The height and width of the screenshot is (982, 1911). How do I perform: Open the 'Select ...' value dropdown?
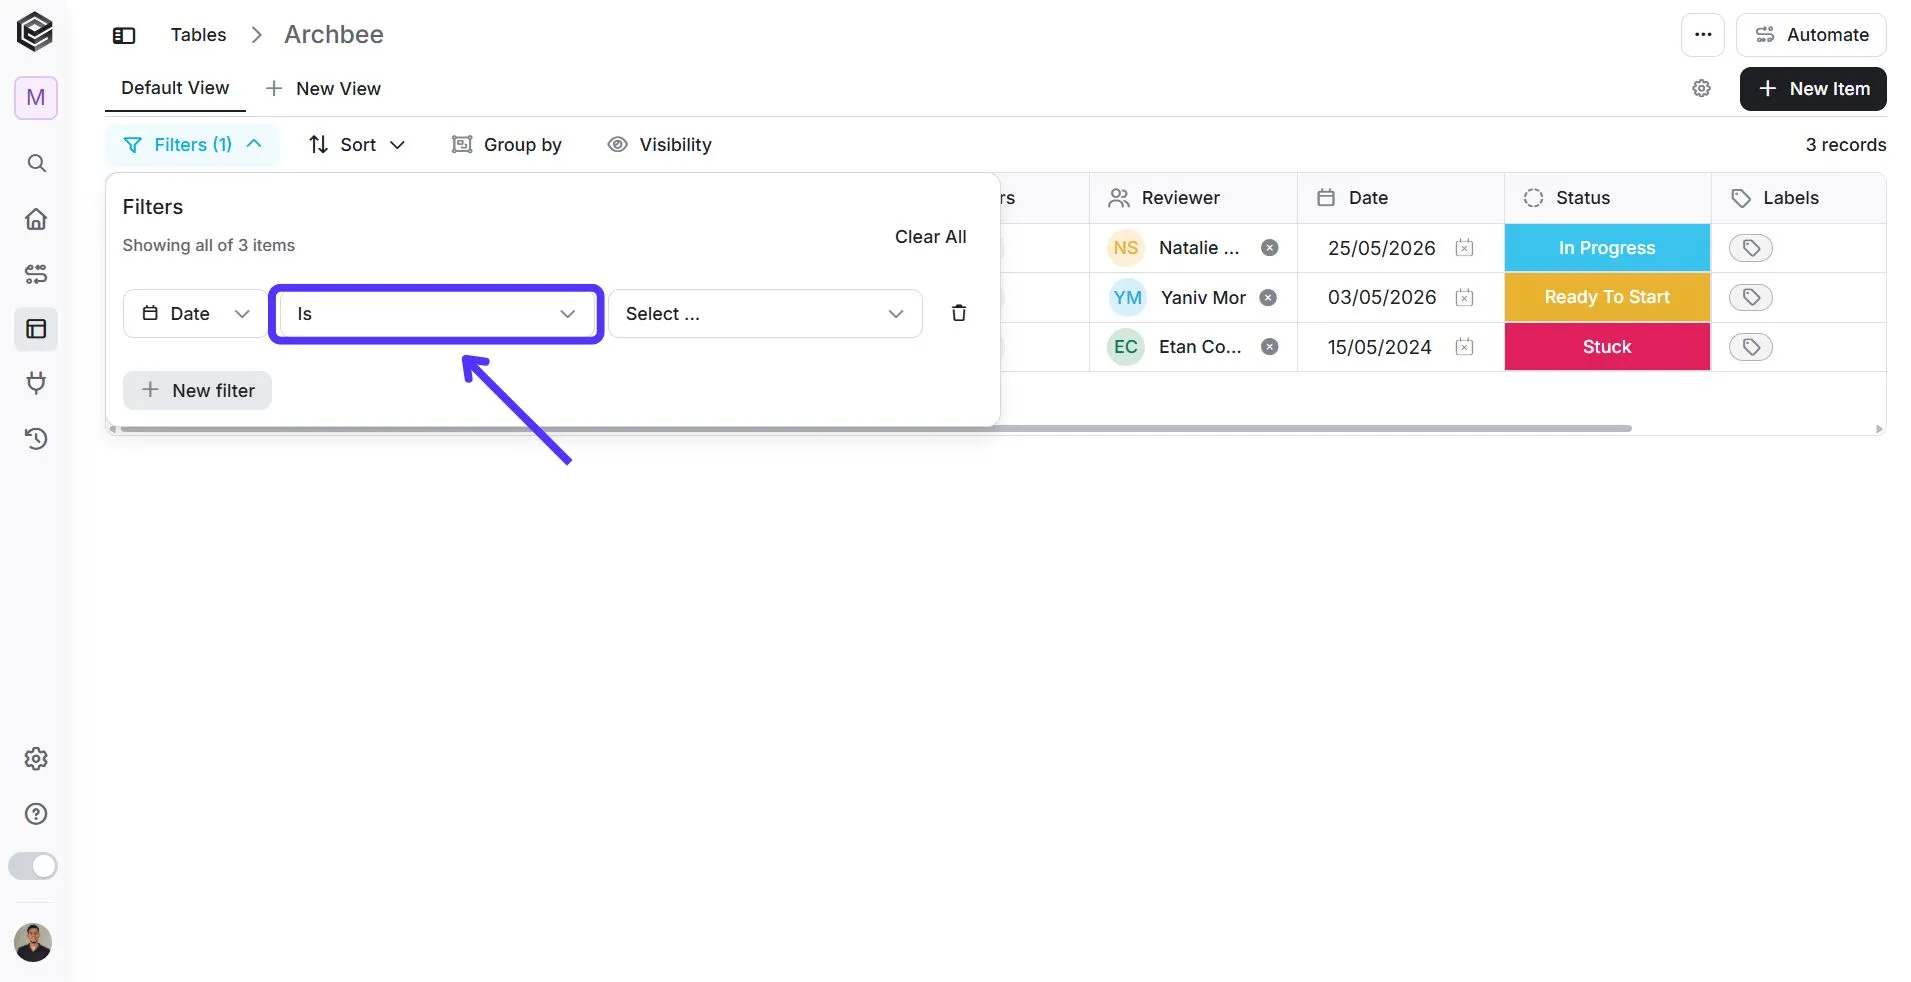pos(765,314)
